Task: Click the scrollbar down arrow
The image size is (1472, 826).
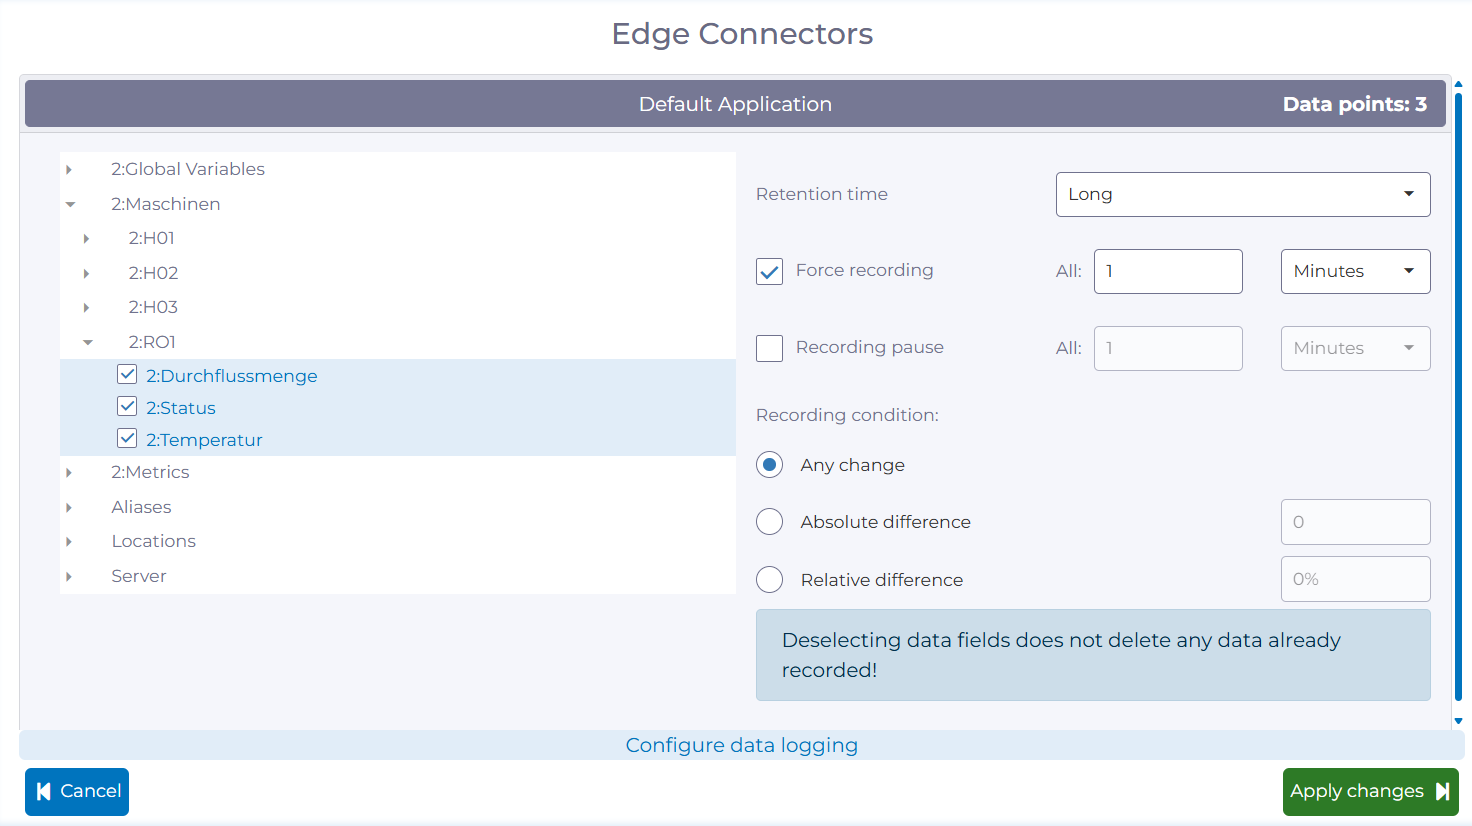Action: 1458,720
